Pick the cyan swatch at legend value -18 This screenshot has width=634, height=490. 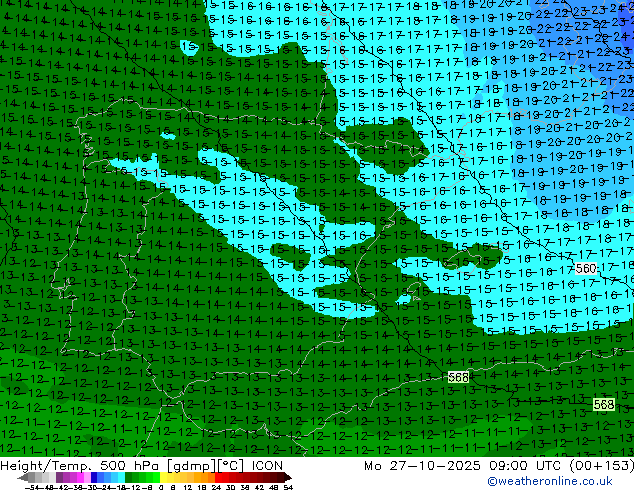click(x=121, y=478)
